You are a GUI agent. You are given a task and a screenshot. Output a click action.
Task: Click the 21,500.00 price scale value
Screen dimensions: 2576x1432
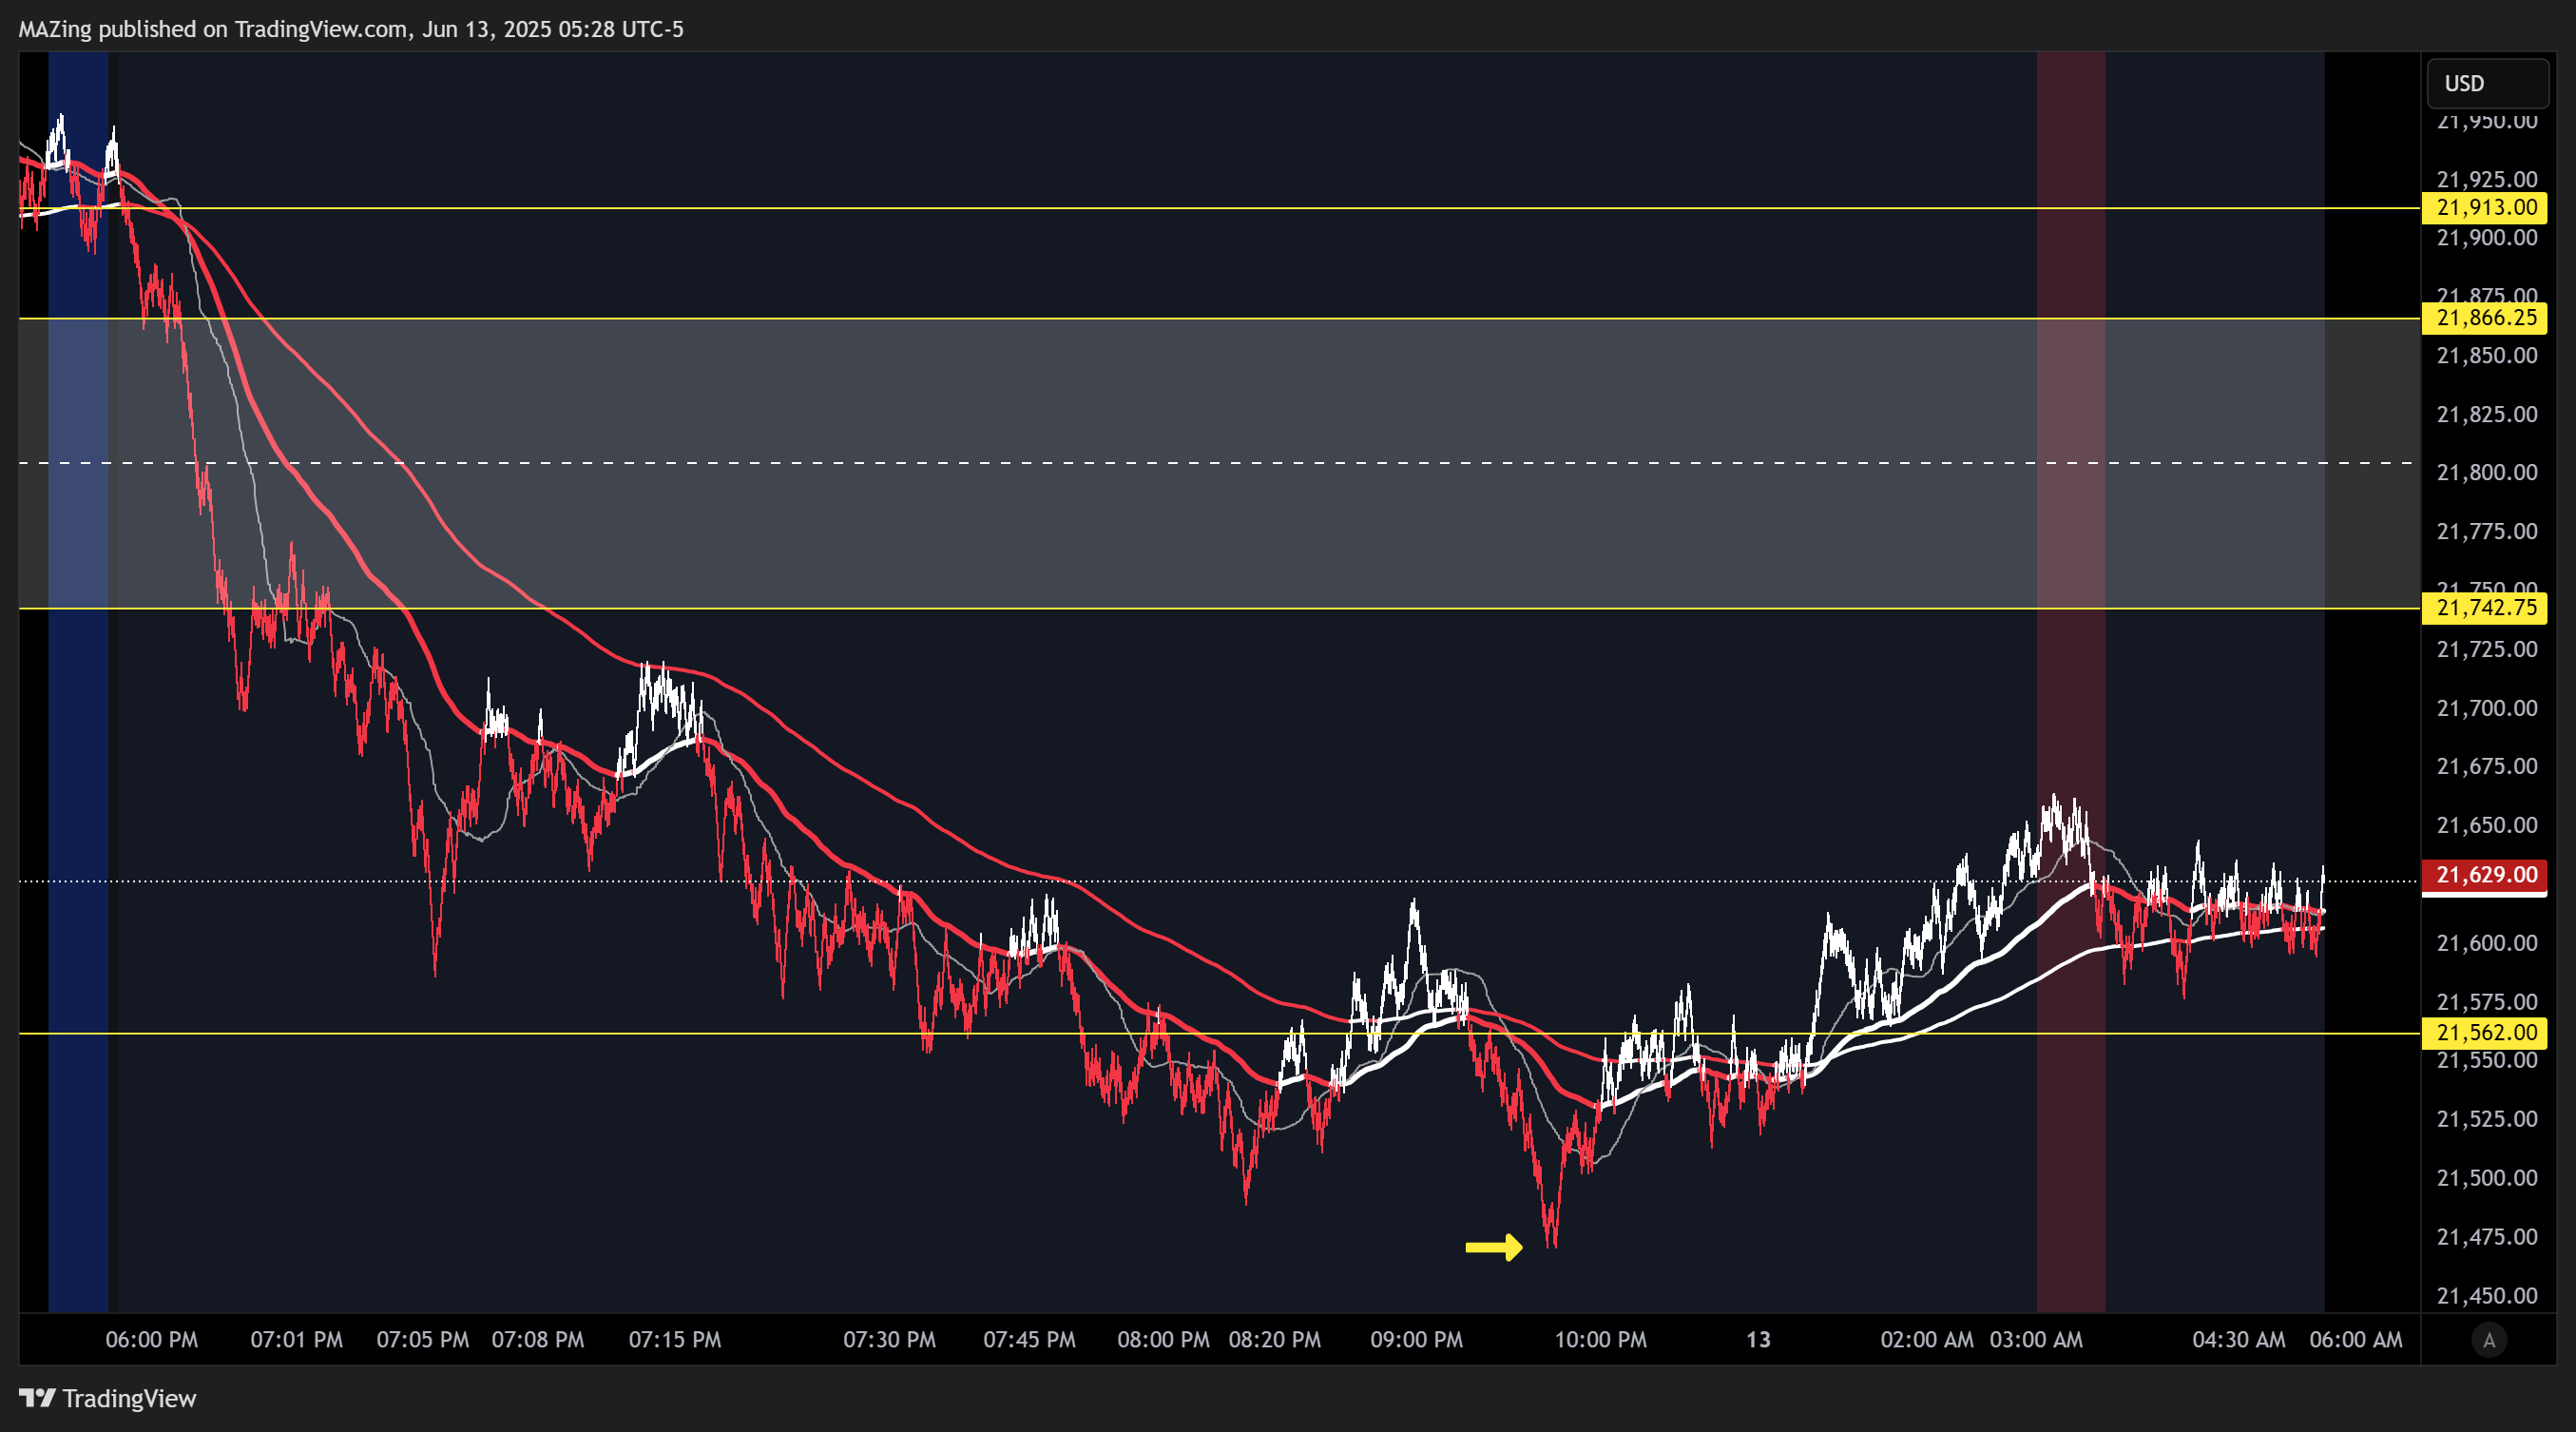click(2487, 1178)
